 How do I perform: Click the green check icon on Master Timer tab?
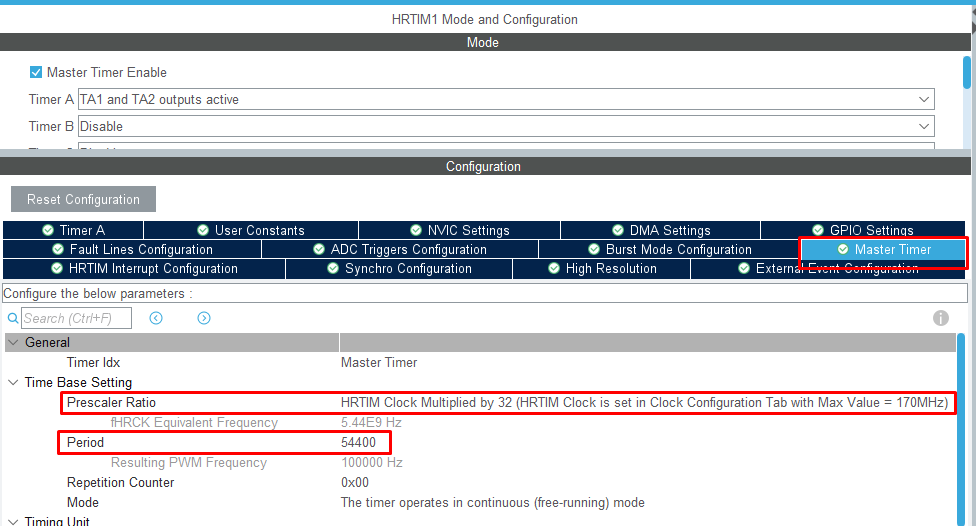pos(843,249)
